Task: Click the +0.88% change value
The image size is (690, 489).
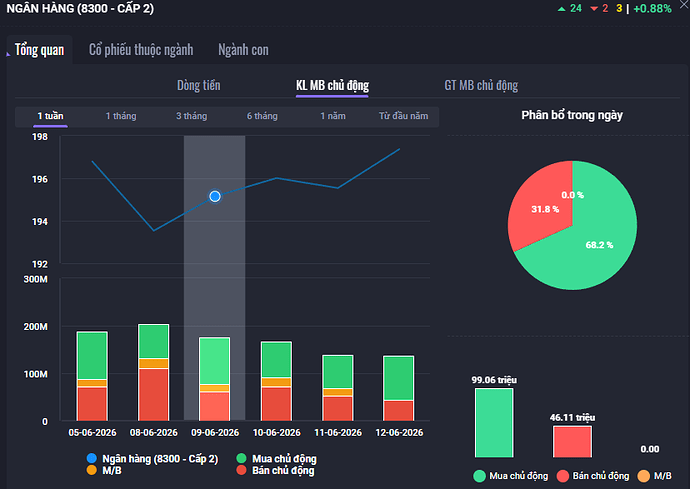Action: [653, 8]
